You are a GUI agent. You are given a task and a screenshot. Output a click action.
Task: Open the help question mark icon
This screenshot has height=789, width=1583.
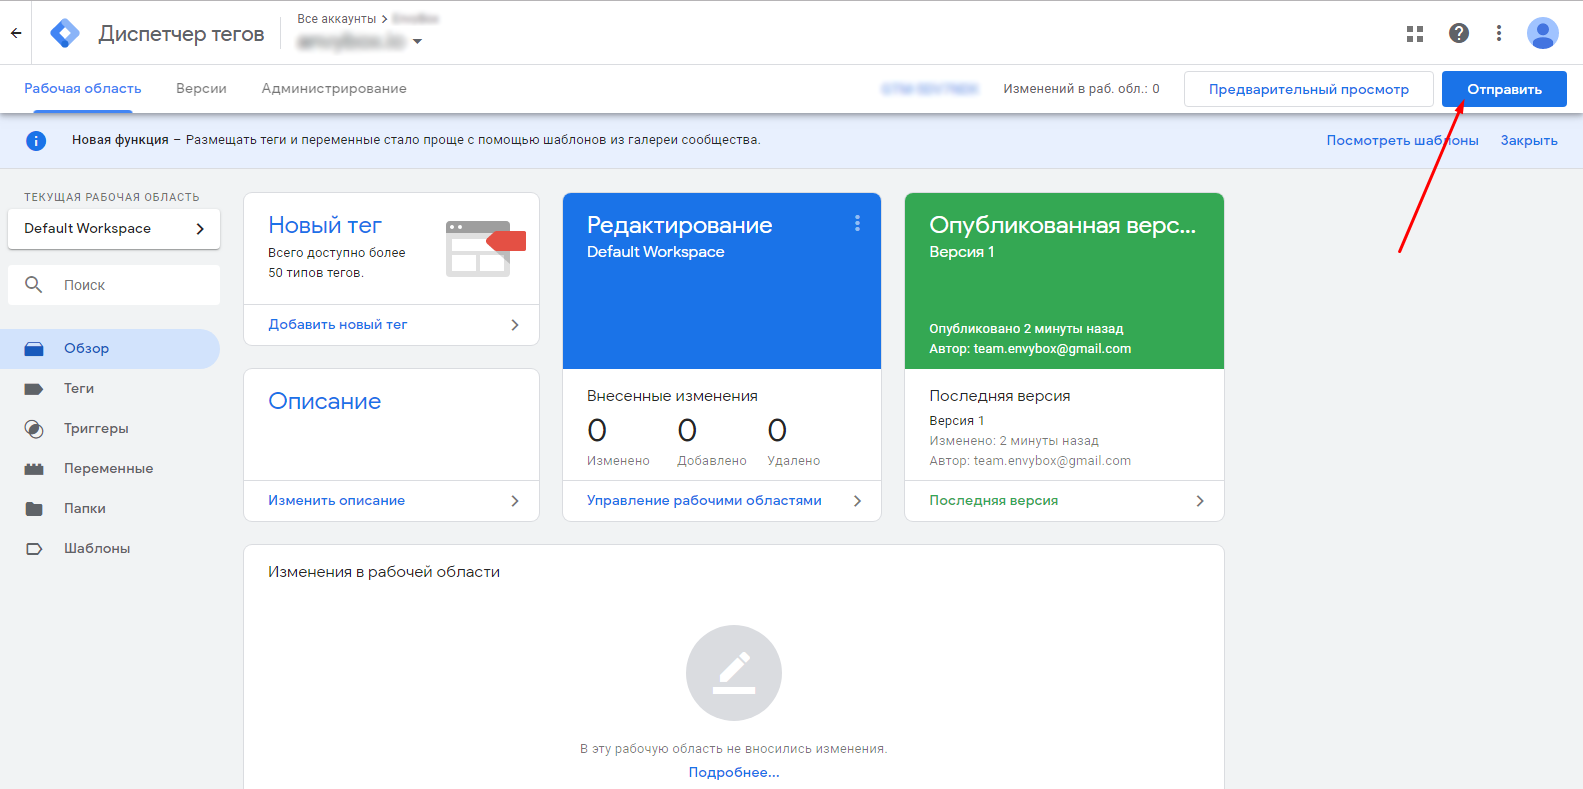[1458, 33]
